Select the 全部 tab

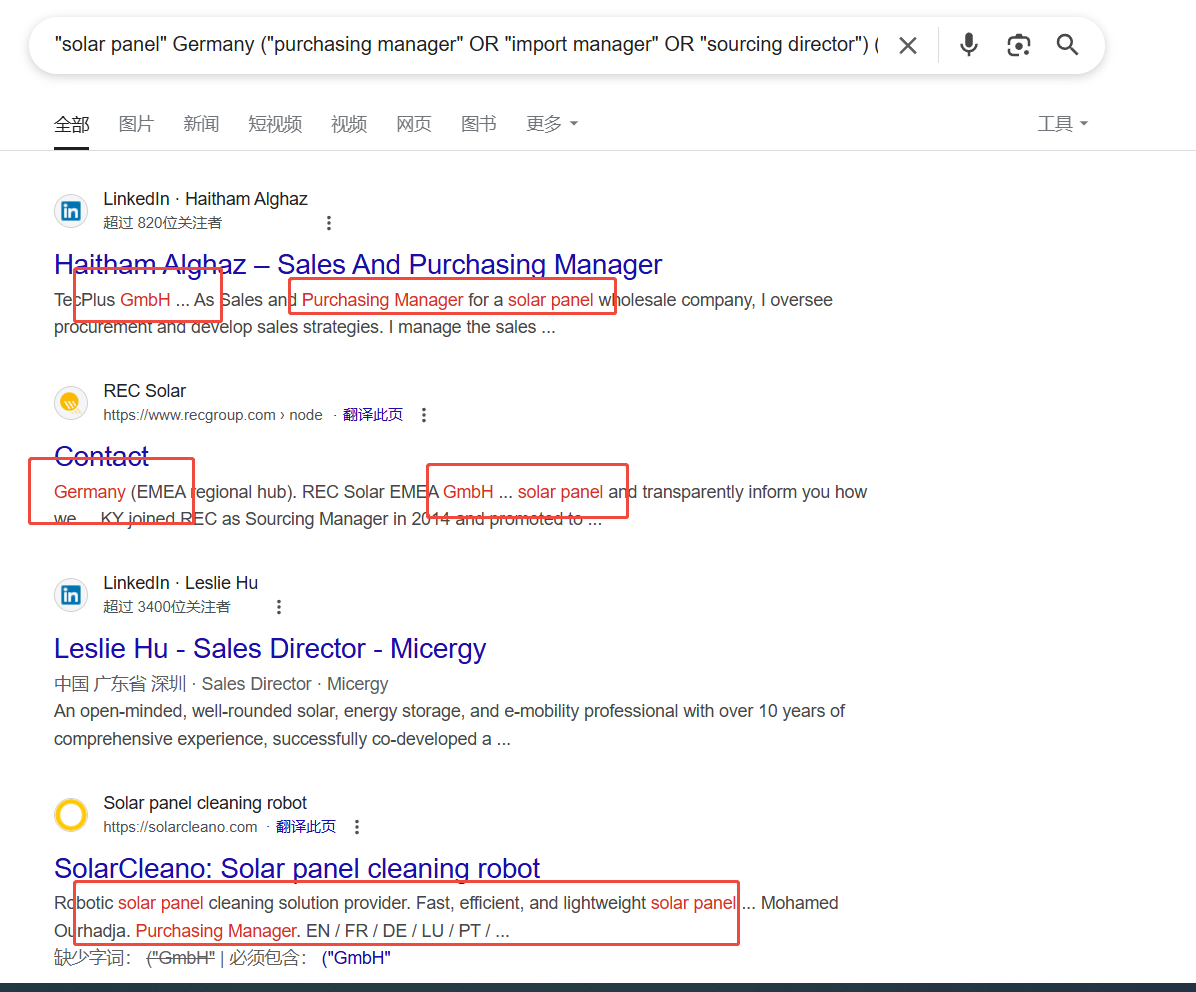pyautogui.click(x=72, y=124)
